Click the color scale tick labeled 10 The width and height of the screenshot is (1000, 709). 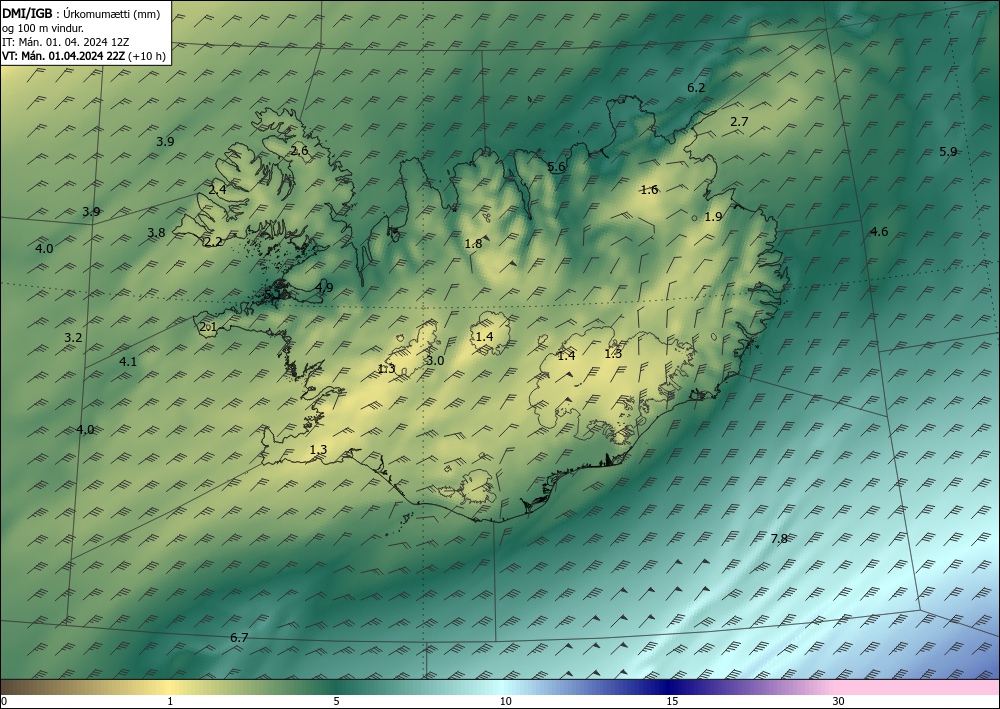tap(505, 702)
